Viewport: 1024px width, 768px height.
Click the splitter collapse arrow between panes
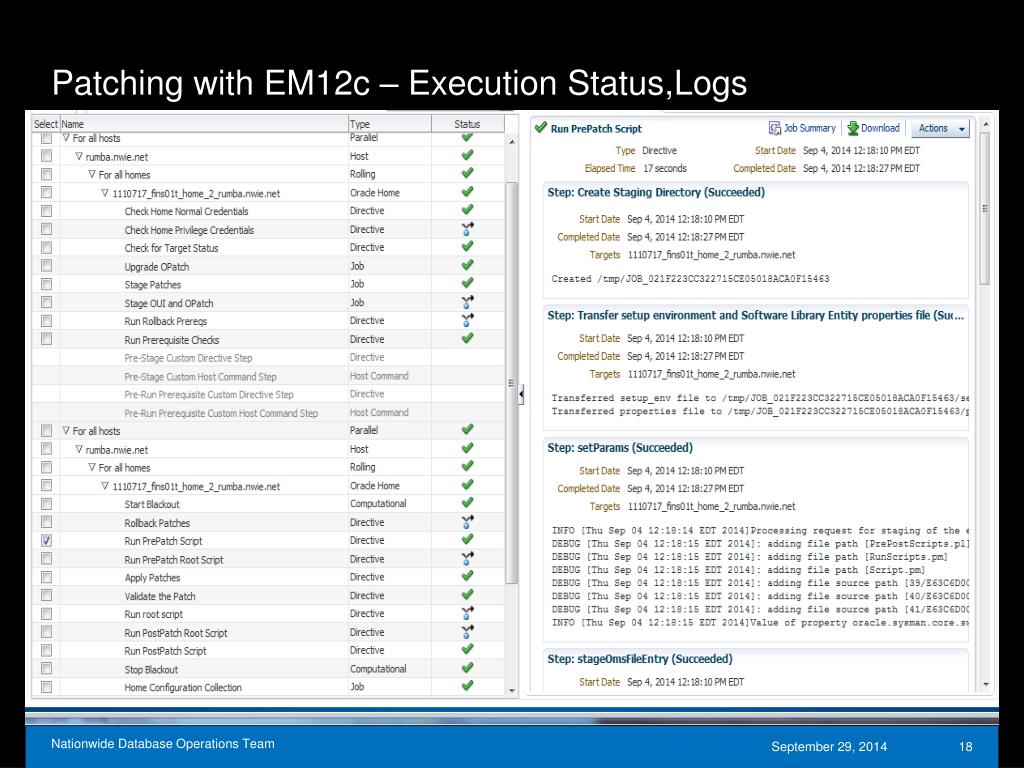coord(521,394)
